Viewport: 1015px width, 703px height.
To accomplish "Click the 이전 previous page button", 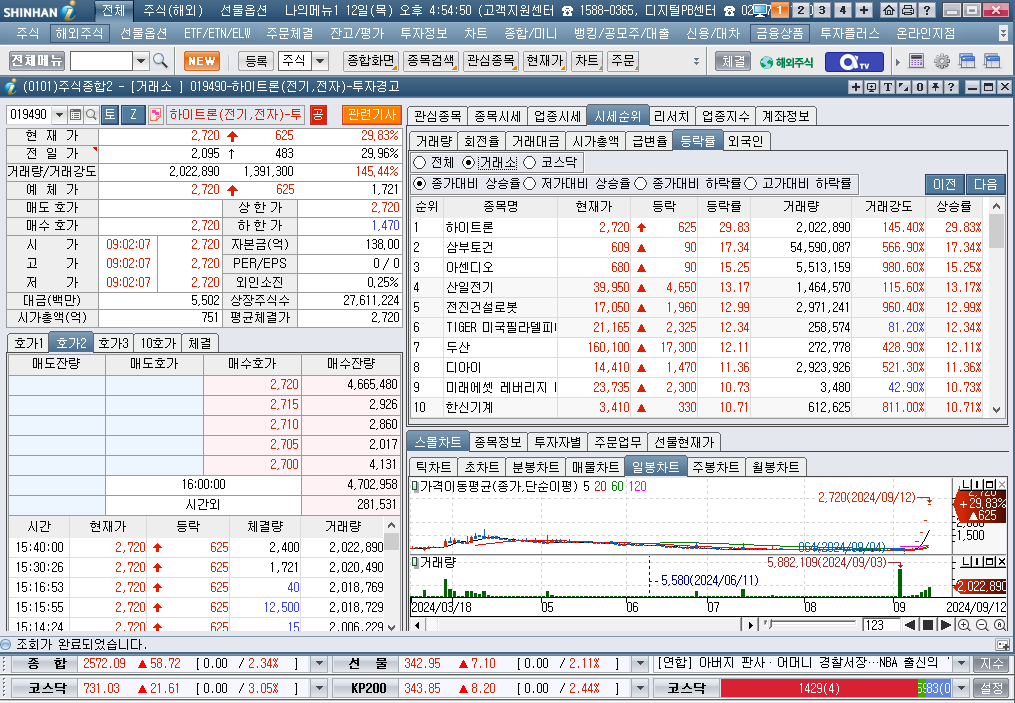I will (944, 184).
